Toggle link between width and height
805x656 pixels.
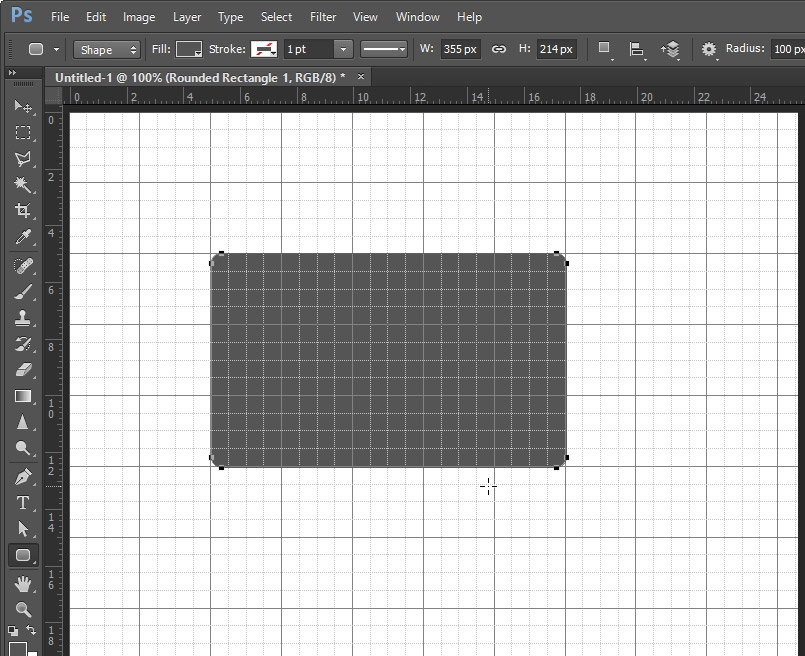[499, 49]
